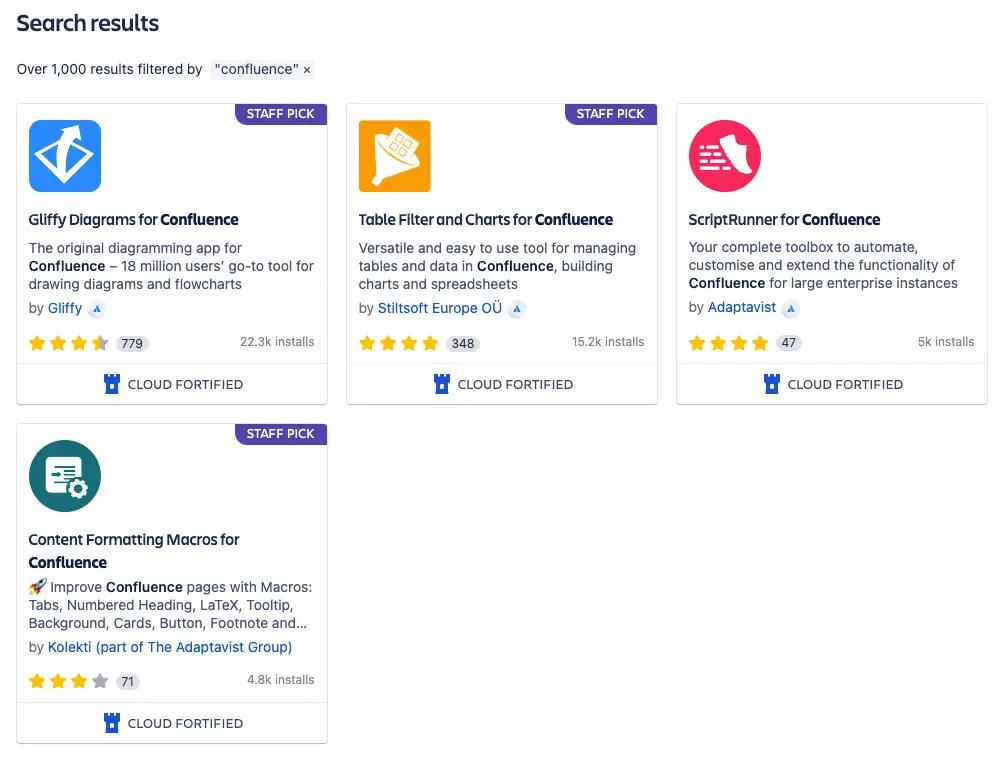The image size is (1006, 760).
Task: Open the Gliffy Diagrams for Confluence title
Action: coord(134,220)
